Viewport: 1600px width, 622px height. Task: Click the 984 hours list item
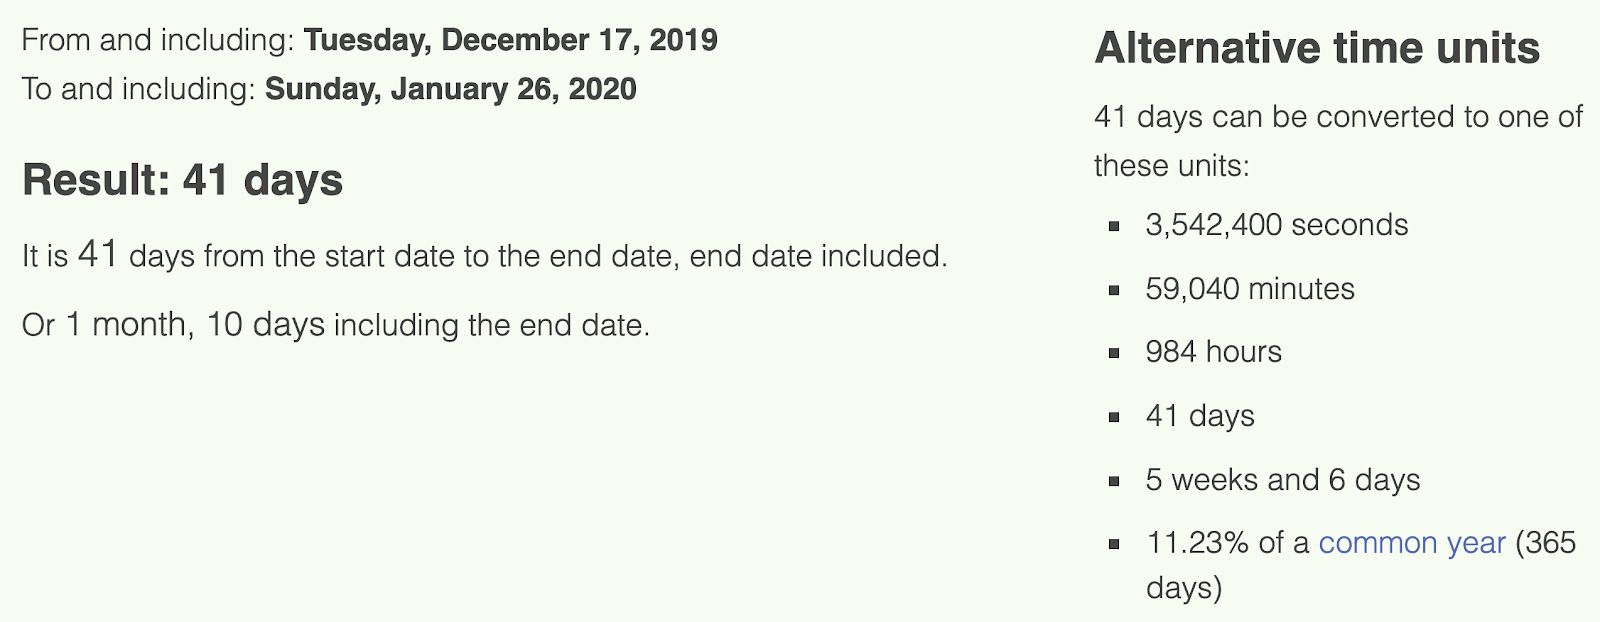pyautogui.click(x=1214, y=352)
